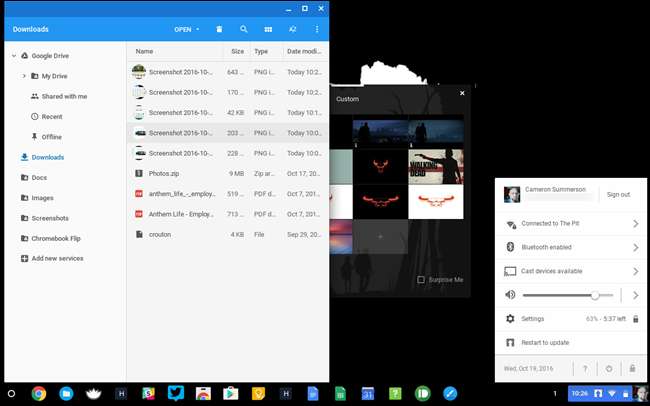Click the Wed, Oct 19, 2016 date
The height and width of the screenshot is (406, 650).
click(x=528, y=368)
